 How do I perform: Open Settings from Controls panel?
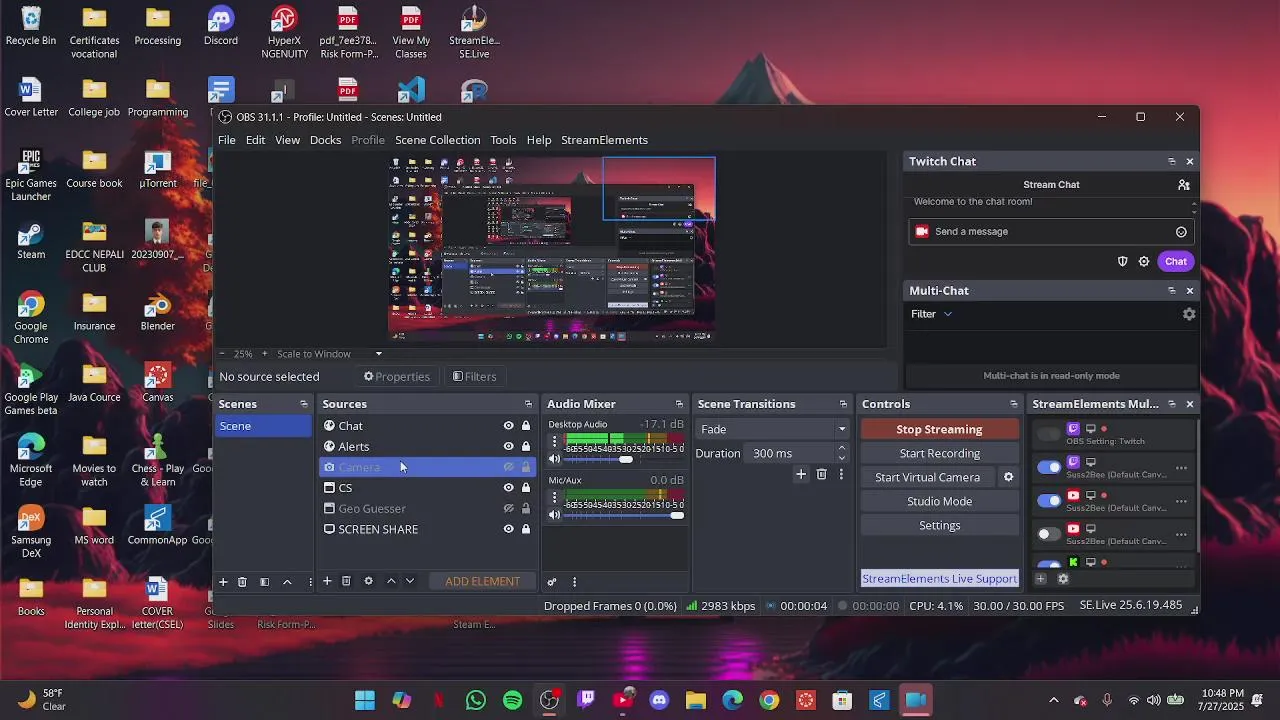pos(939,525)
